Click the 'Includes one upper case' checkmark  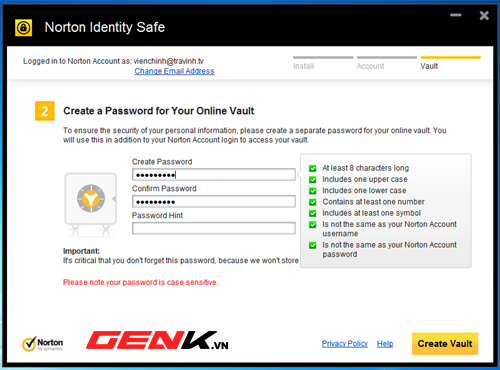pos(313,180)
